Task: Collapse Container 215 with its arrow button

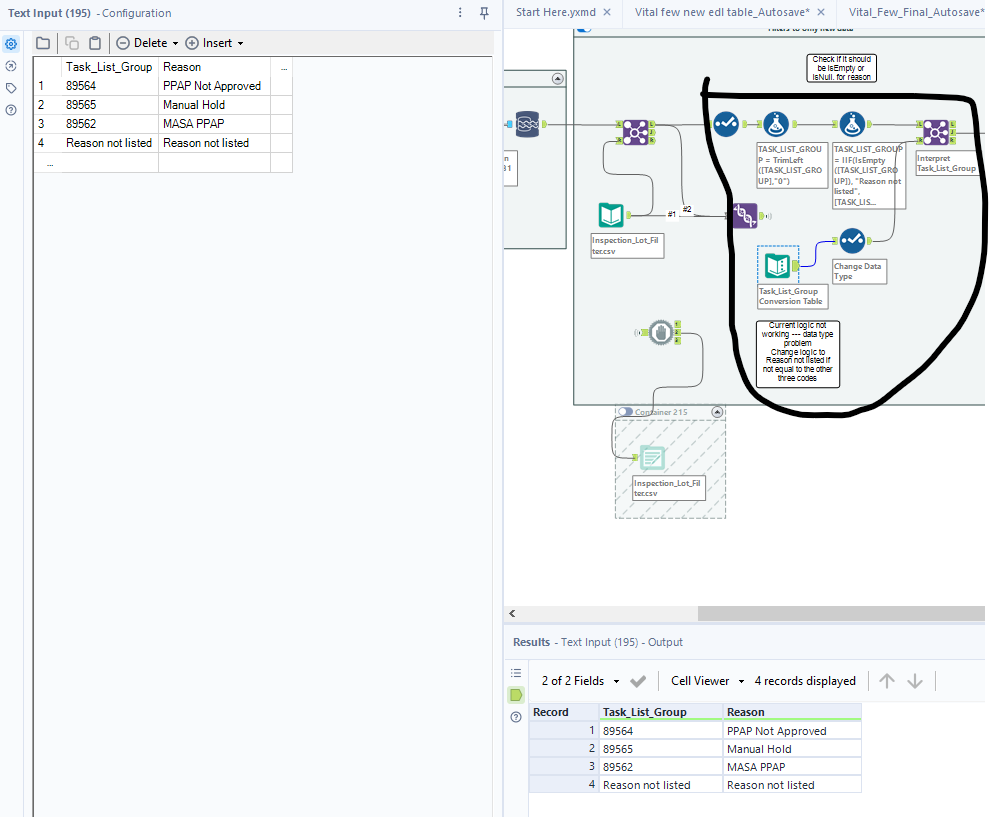Action: [716, 412]
